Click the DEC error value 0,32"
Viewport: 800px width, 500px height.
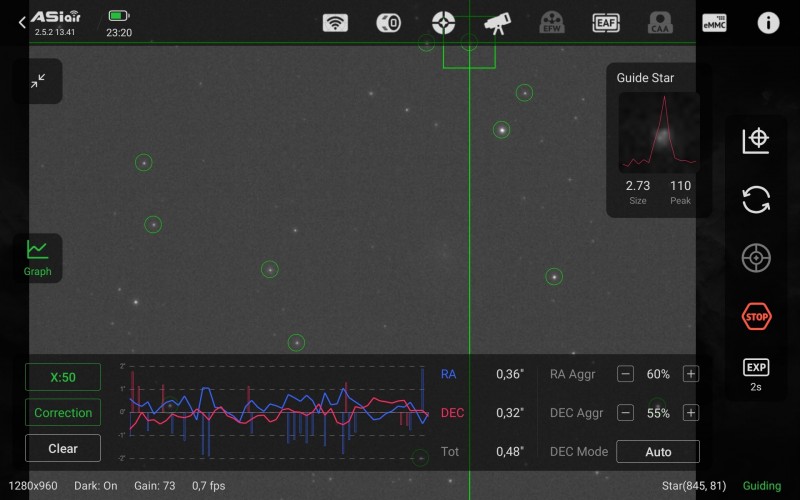[x=510, y=413]
